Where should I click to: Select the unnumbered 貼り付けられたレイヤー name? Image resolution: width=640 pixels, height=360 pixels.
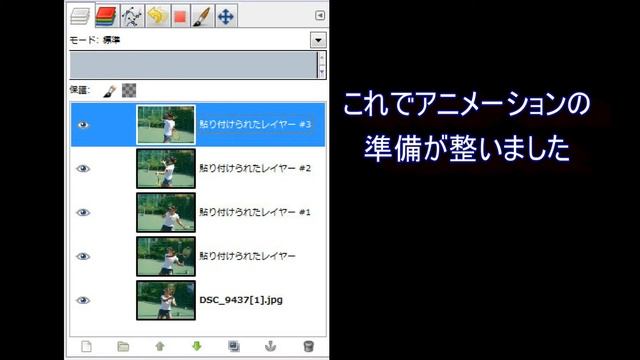(x=247, y=256)
